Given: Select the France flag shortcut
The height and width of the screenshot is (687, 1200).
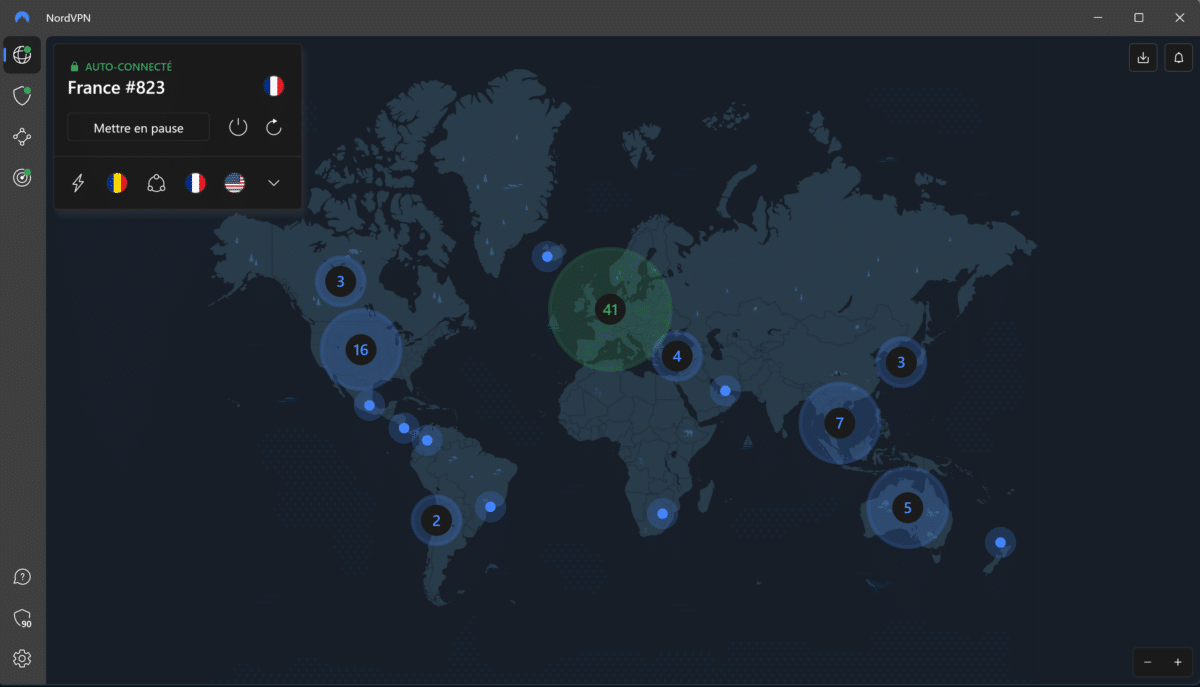Looking at the screenshot, I should click(195, 183).
